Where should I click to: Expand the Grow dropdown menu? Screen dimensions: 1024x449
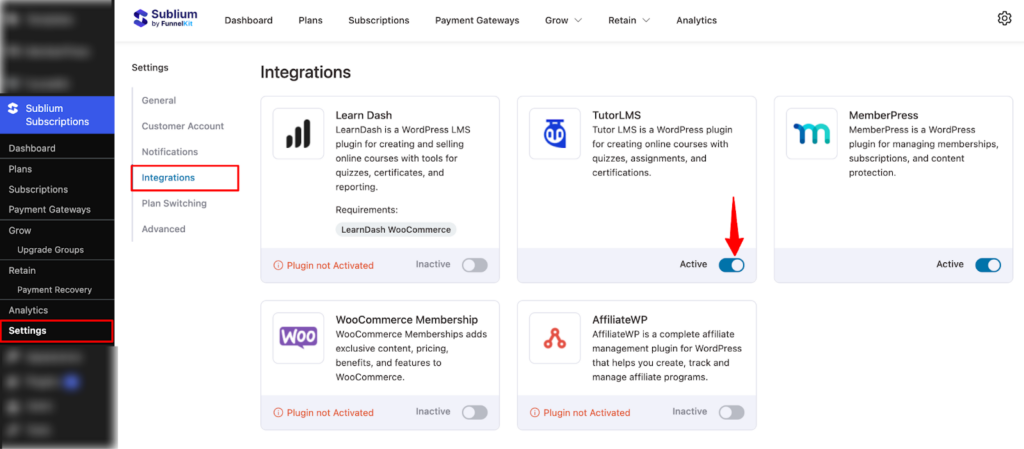563,20
